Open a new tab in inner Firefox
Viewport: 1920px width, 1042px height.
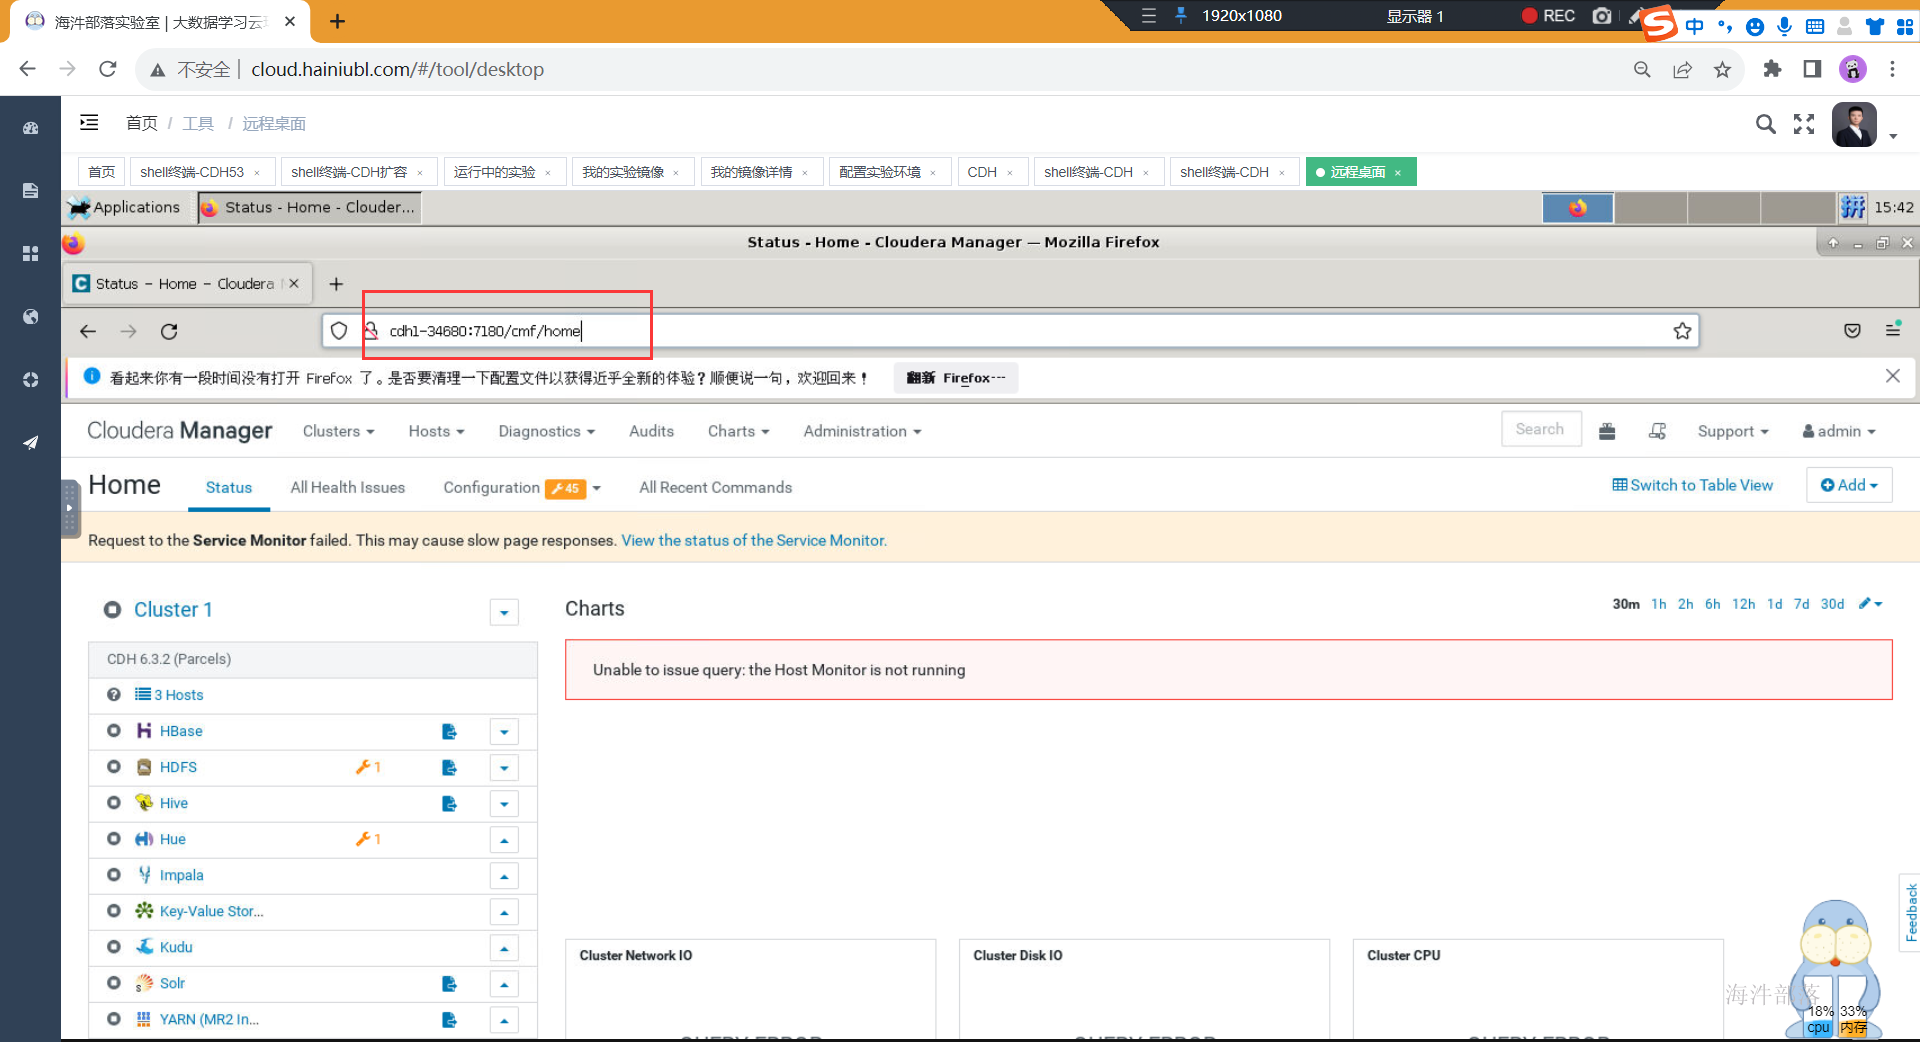336,284
